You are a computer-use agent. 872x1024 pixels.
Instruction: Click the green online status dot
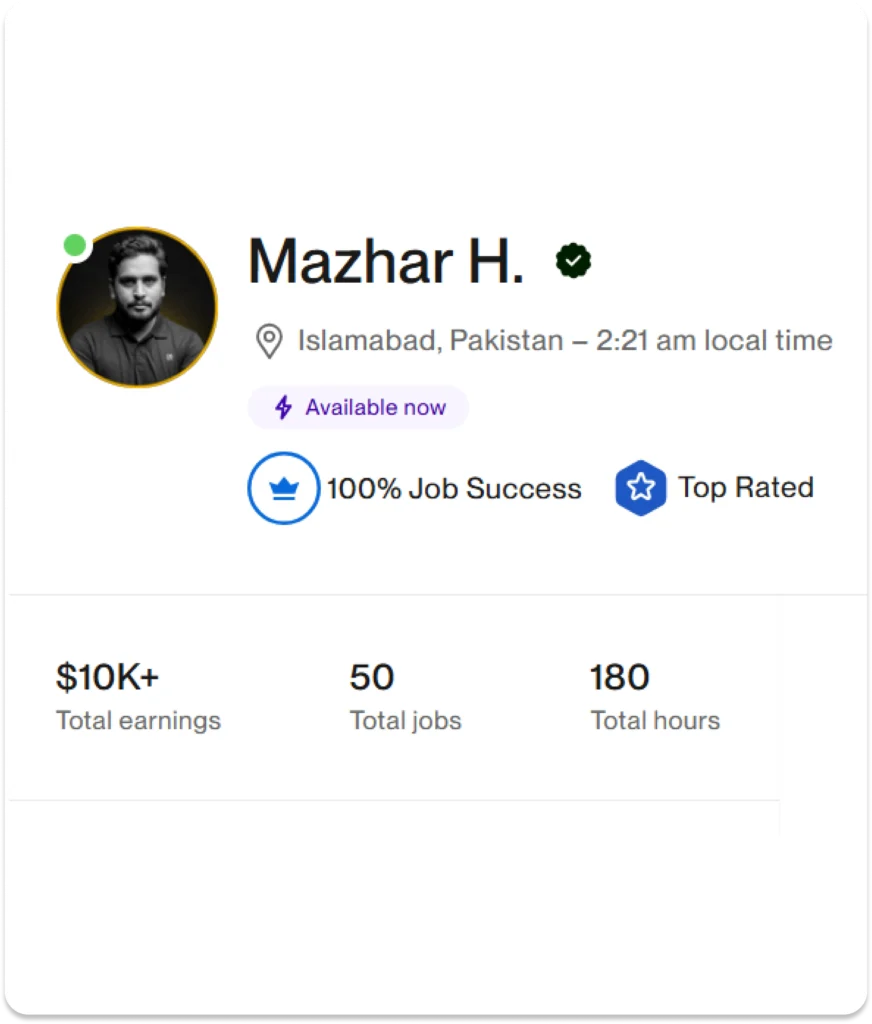(74, 245)
